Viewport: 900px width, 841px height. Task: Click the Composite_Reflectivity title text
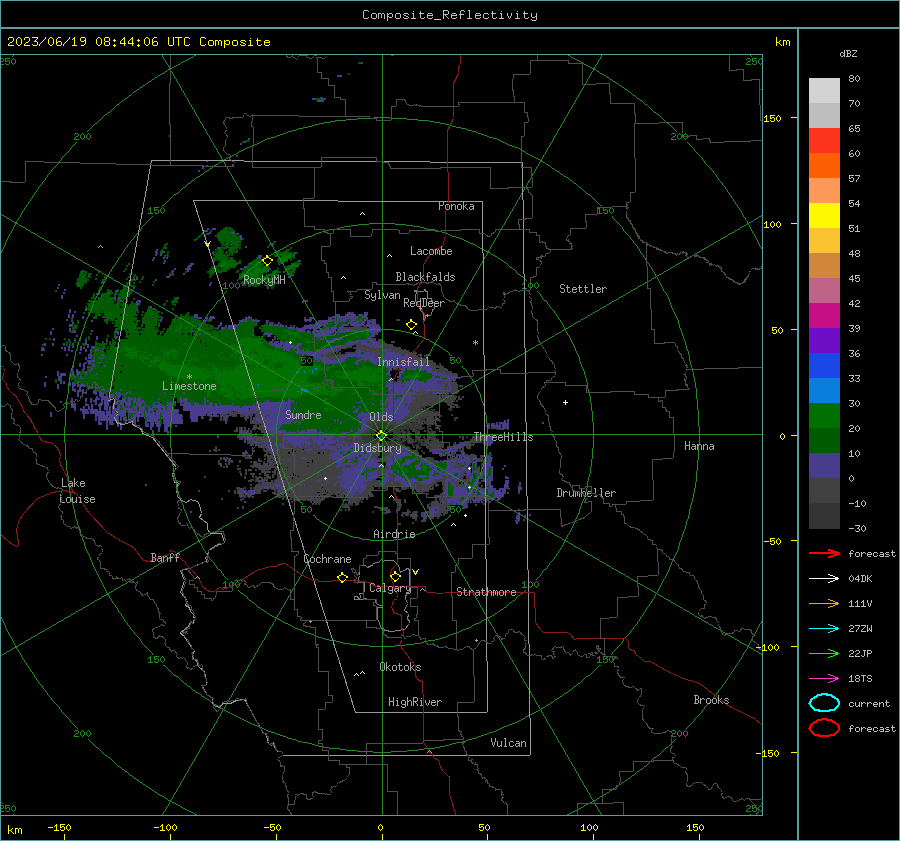(450, 15)
